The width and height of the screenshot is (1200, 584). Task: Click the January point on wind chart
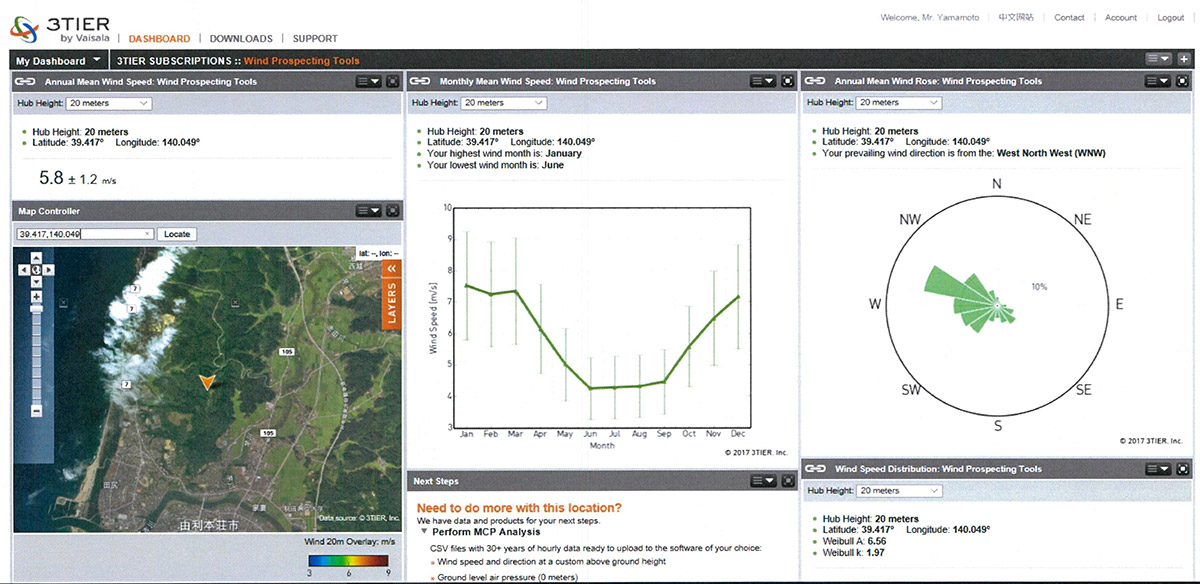[466, 286]
